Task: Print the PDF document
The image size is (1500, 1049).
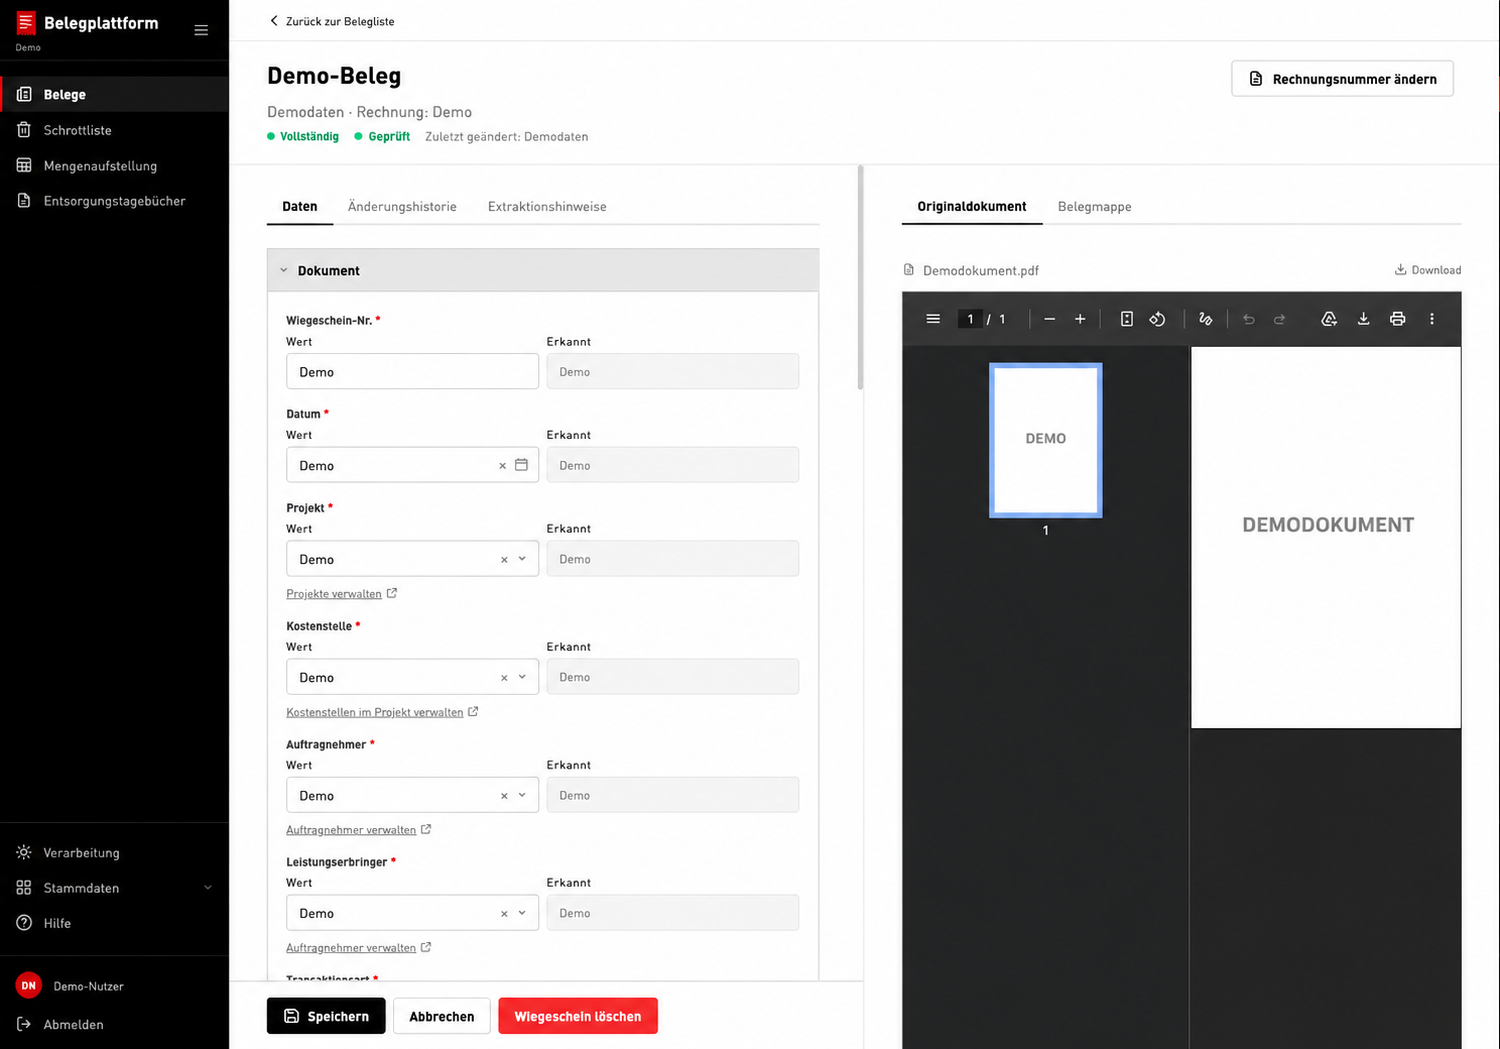Action: coord(1397,319)
